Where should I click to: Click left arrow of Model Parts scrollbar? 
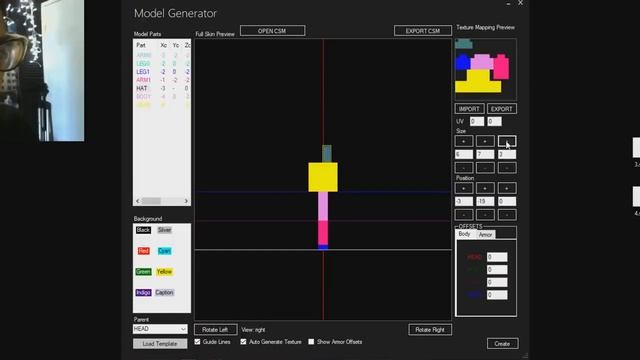coord(138,201)
